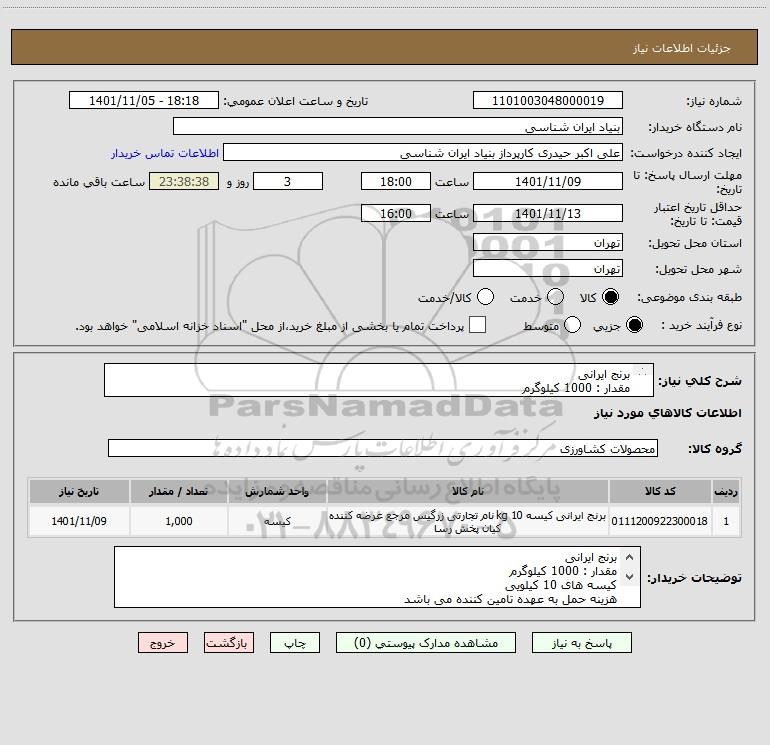Open مشاهده مدارک پیوستی (0) button
The image size is (770, 745).
point(426,643)
